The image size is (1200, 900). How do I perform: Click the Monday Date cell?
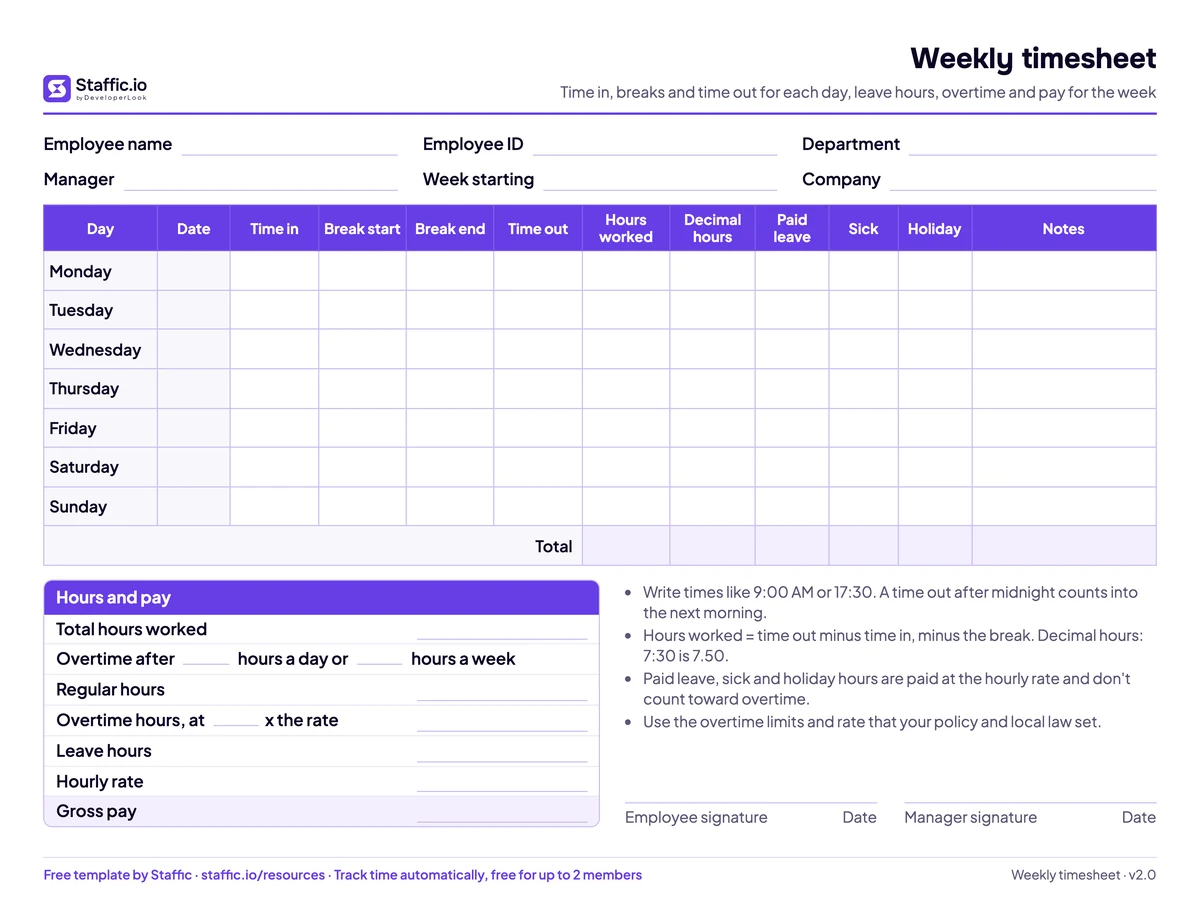coord(193,271)
